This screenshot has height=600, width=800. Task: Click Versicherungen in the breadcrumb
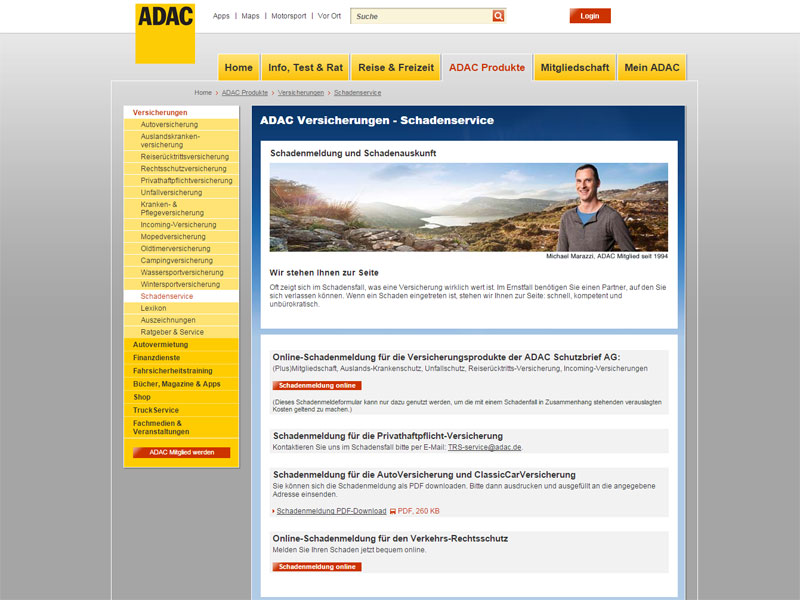(x=301, y=92)
